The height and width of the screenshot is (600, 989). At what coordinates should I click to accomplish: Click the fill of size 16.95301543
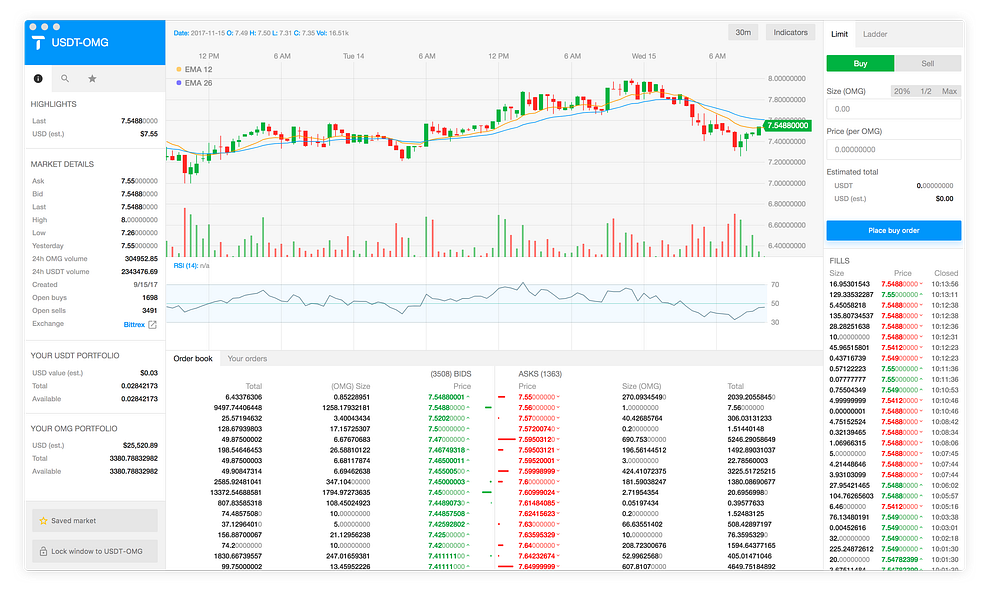[849, 285]
